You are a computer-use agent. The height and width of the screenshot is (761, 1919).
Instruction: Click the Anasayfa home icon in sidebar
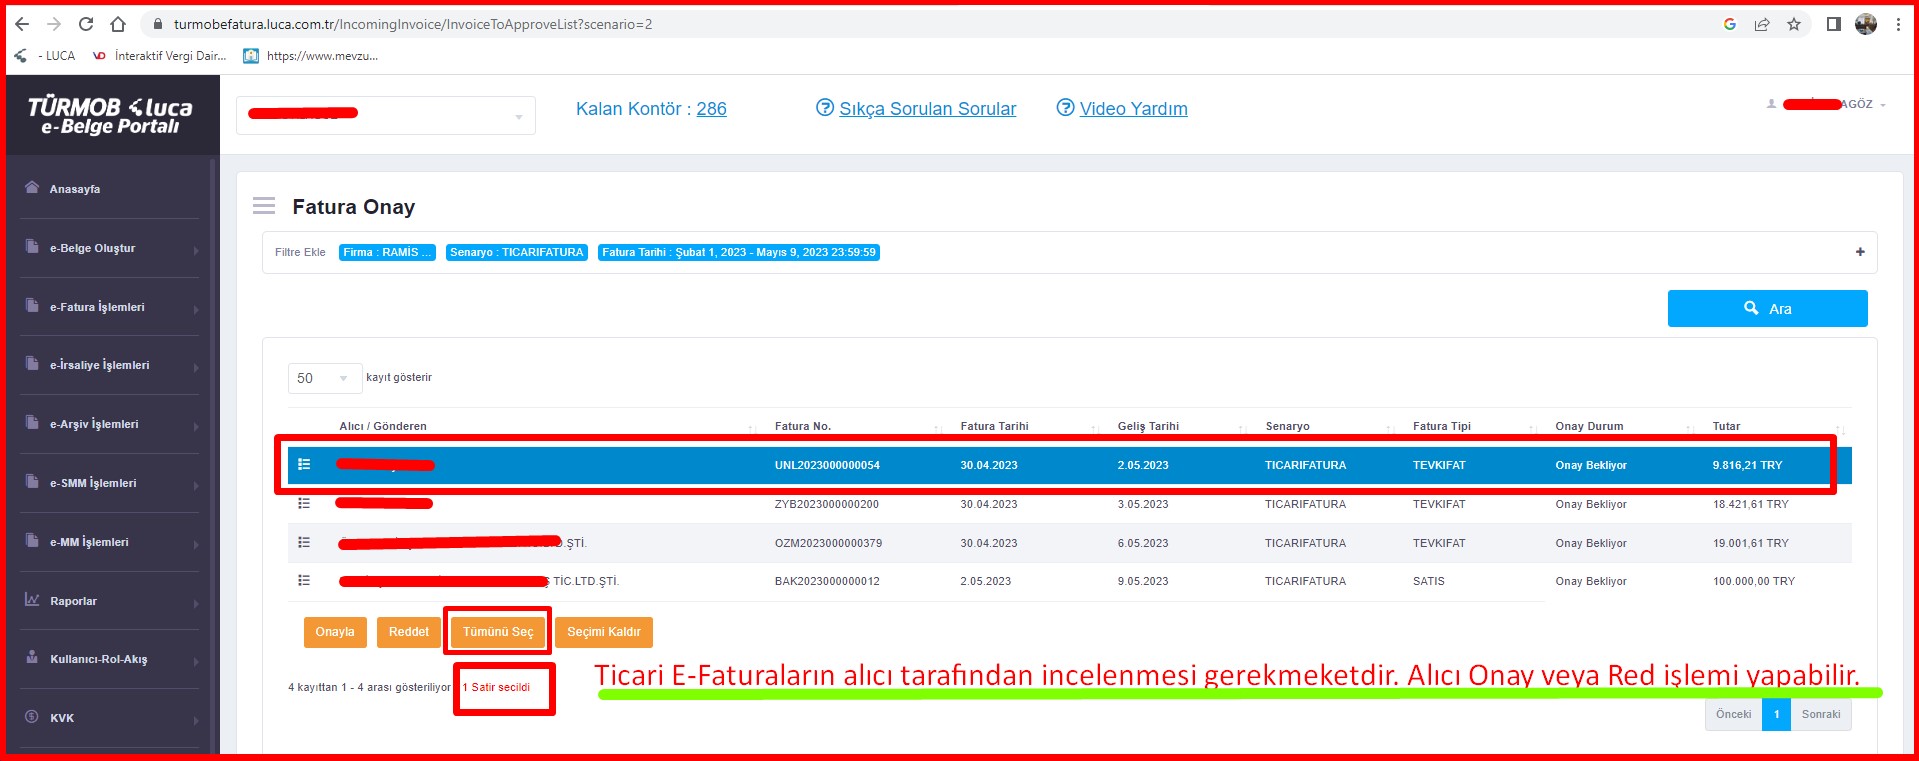[32, 188]
